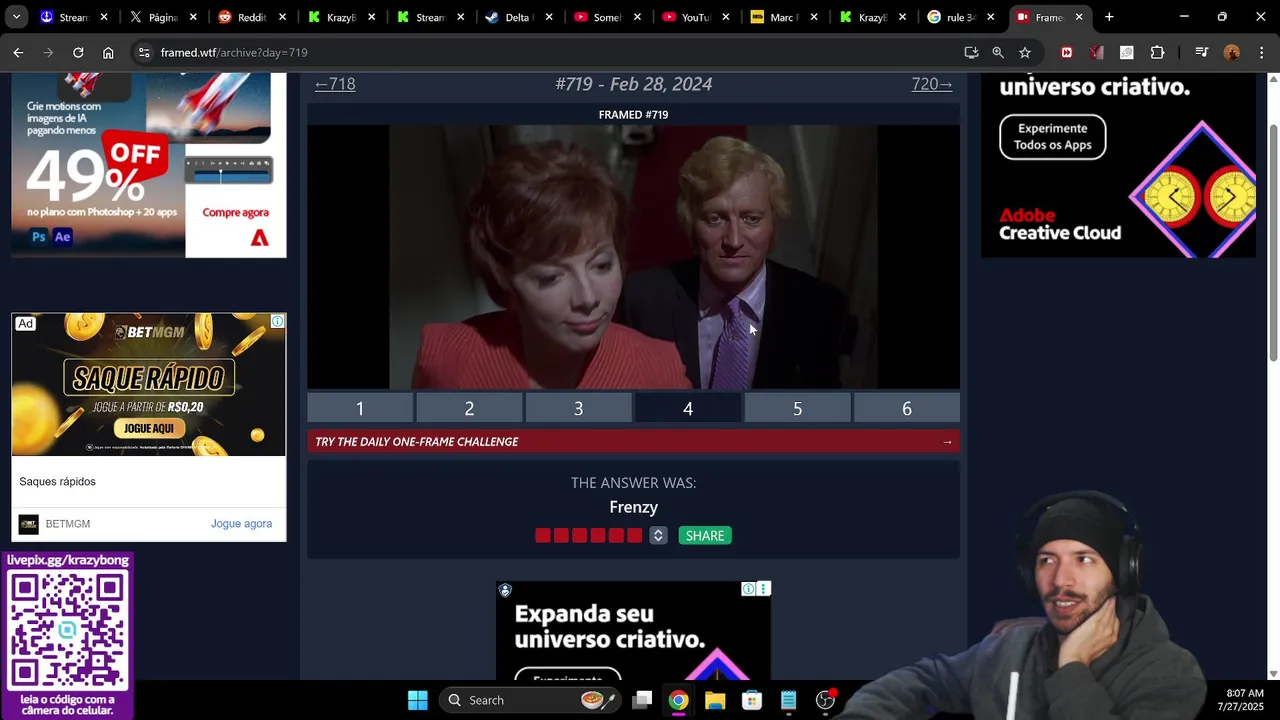Click the browser forward arrow
The height and width of the screenshot is (720, 1280).
48,52
